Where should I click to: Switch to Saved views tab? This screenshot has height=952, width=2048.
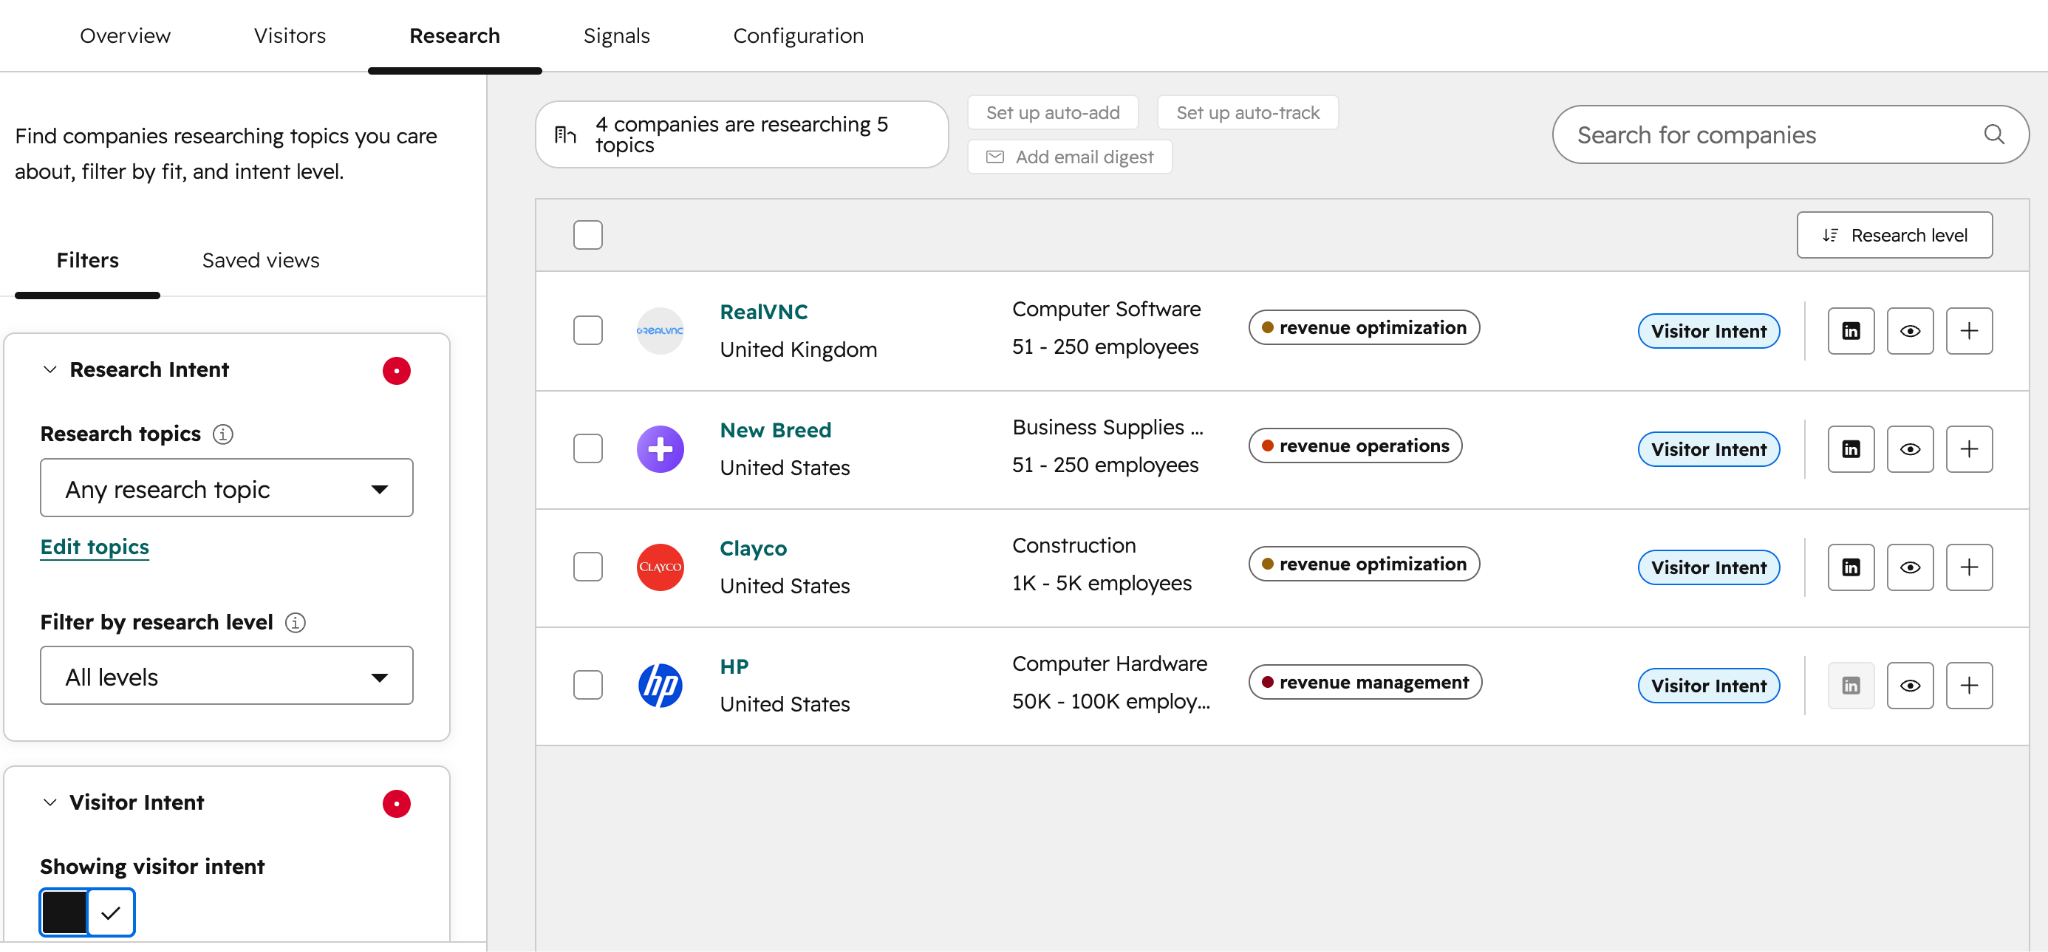pos(261,260)
